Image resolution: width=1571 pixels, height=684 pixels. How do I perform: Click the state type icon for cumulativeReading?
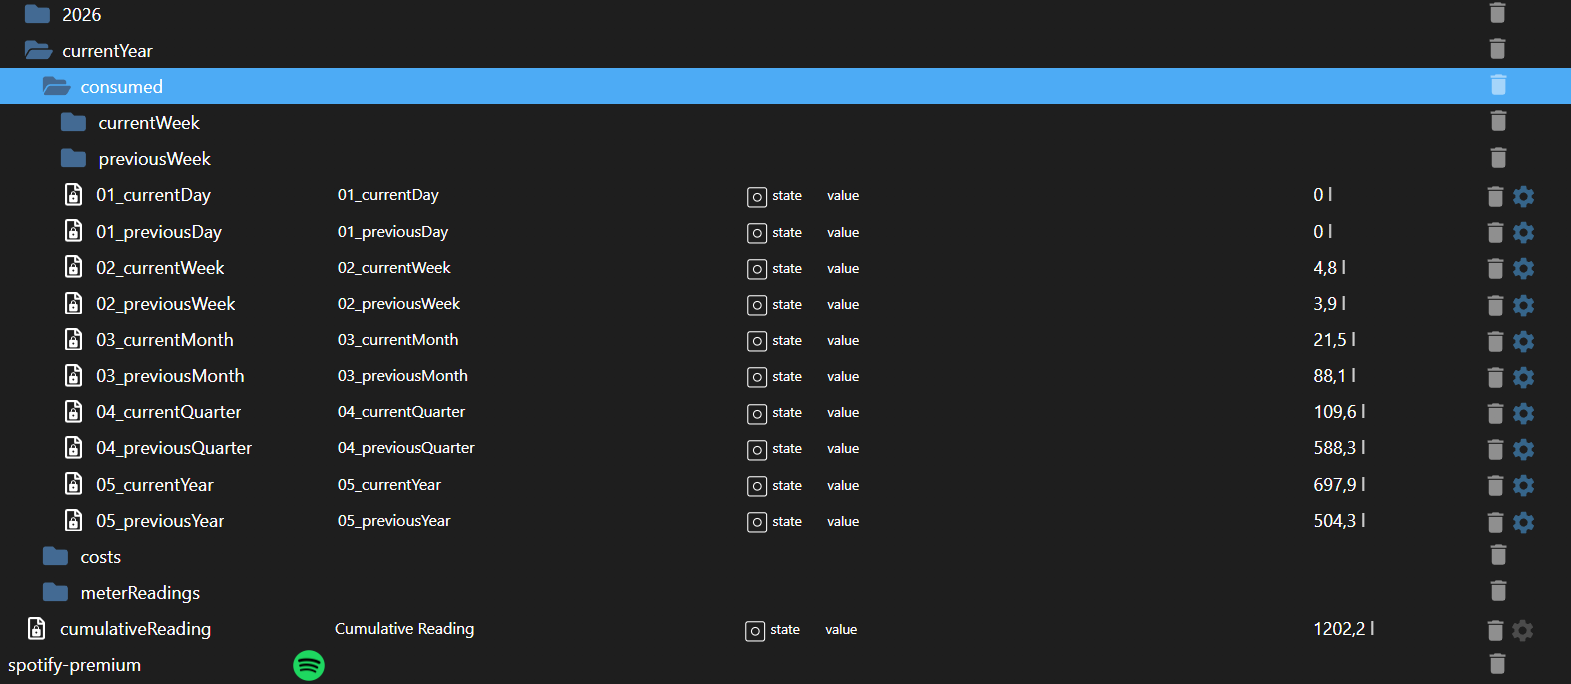point(755,630)
